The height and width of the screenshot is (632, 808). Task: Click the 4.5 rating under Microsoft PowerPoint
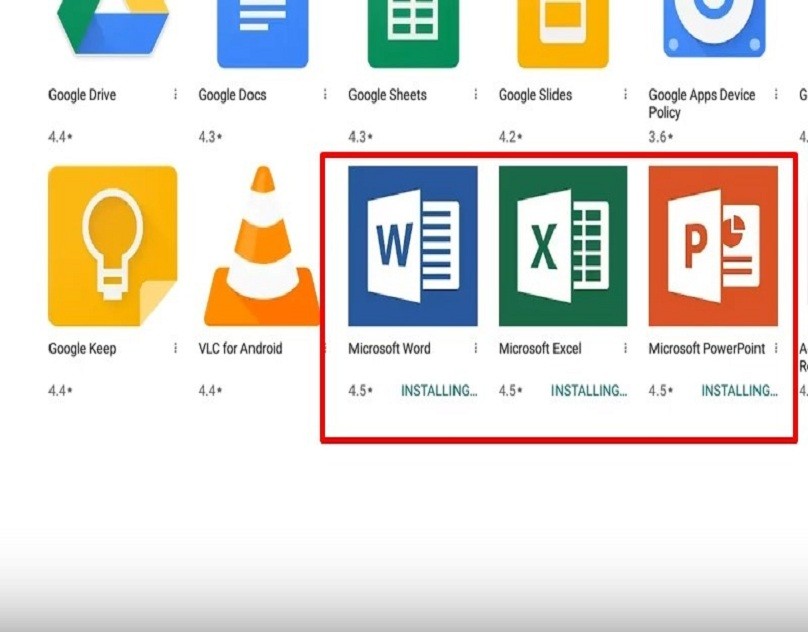pos(661,391)
